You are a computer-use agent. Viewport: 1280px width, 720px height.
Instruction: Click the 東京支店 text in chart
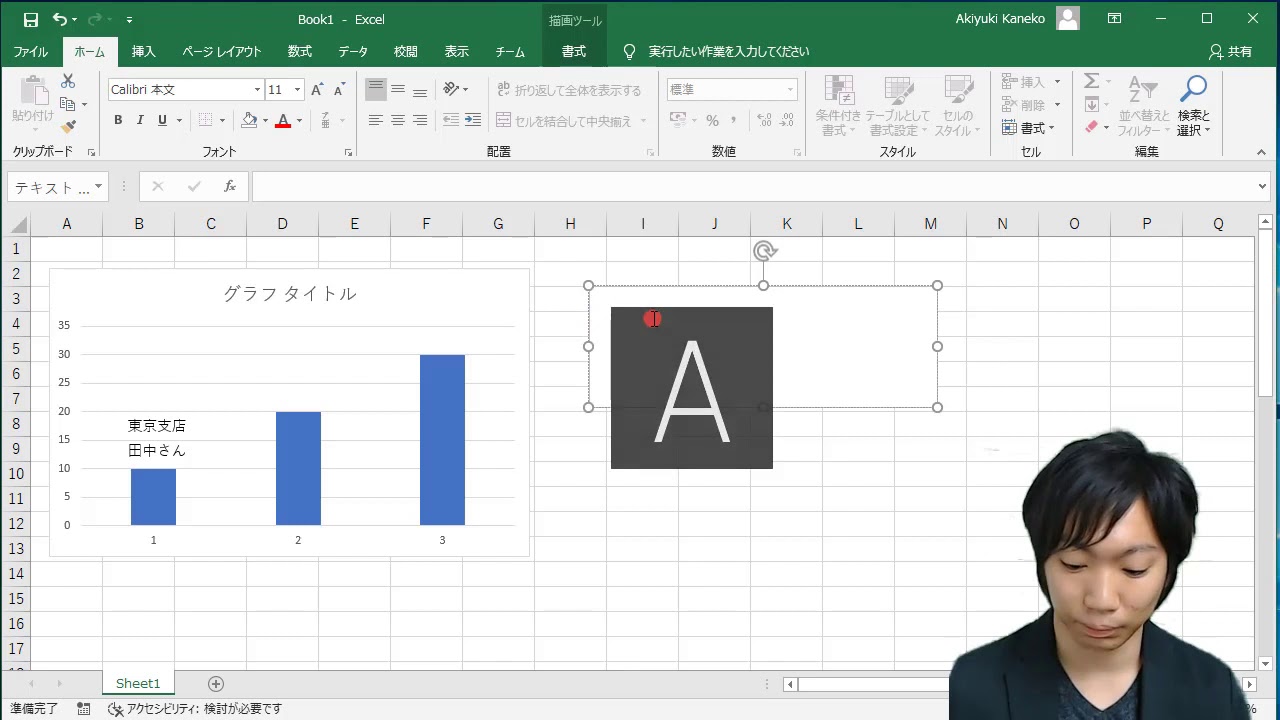point(157,426)
